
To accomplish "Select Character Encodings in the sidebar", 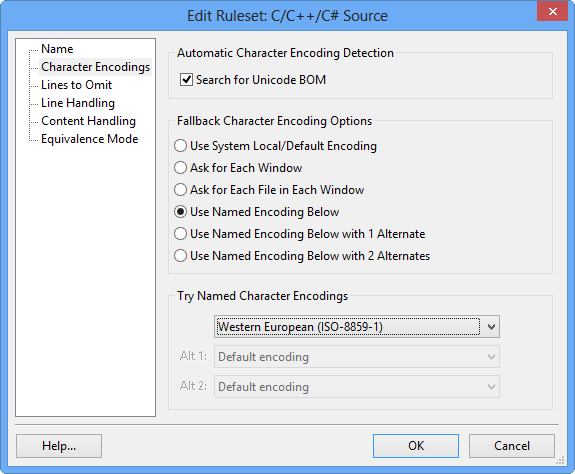I will pyautogui.click(x=95, y=67).
